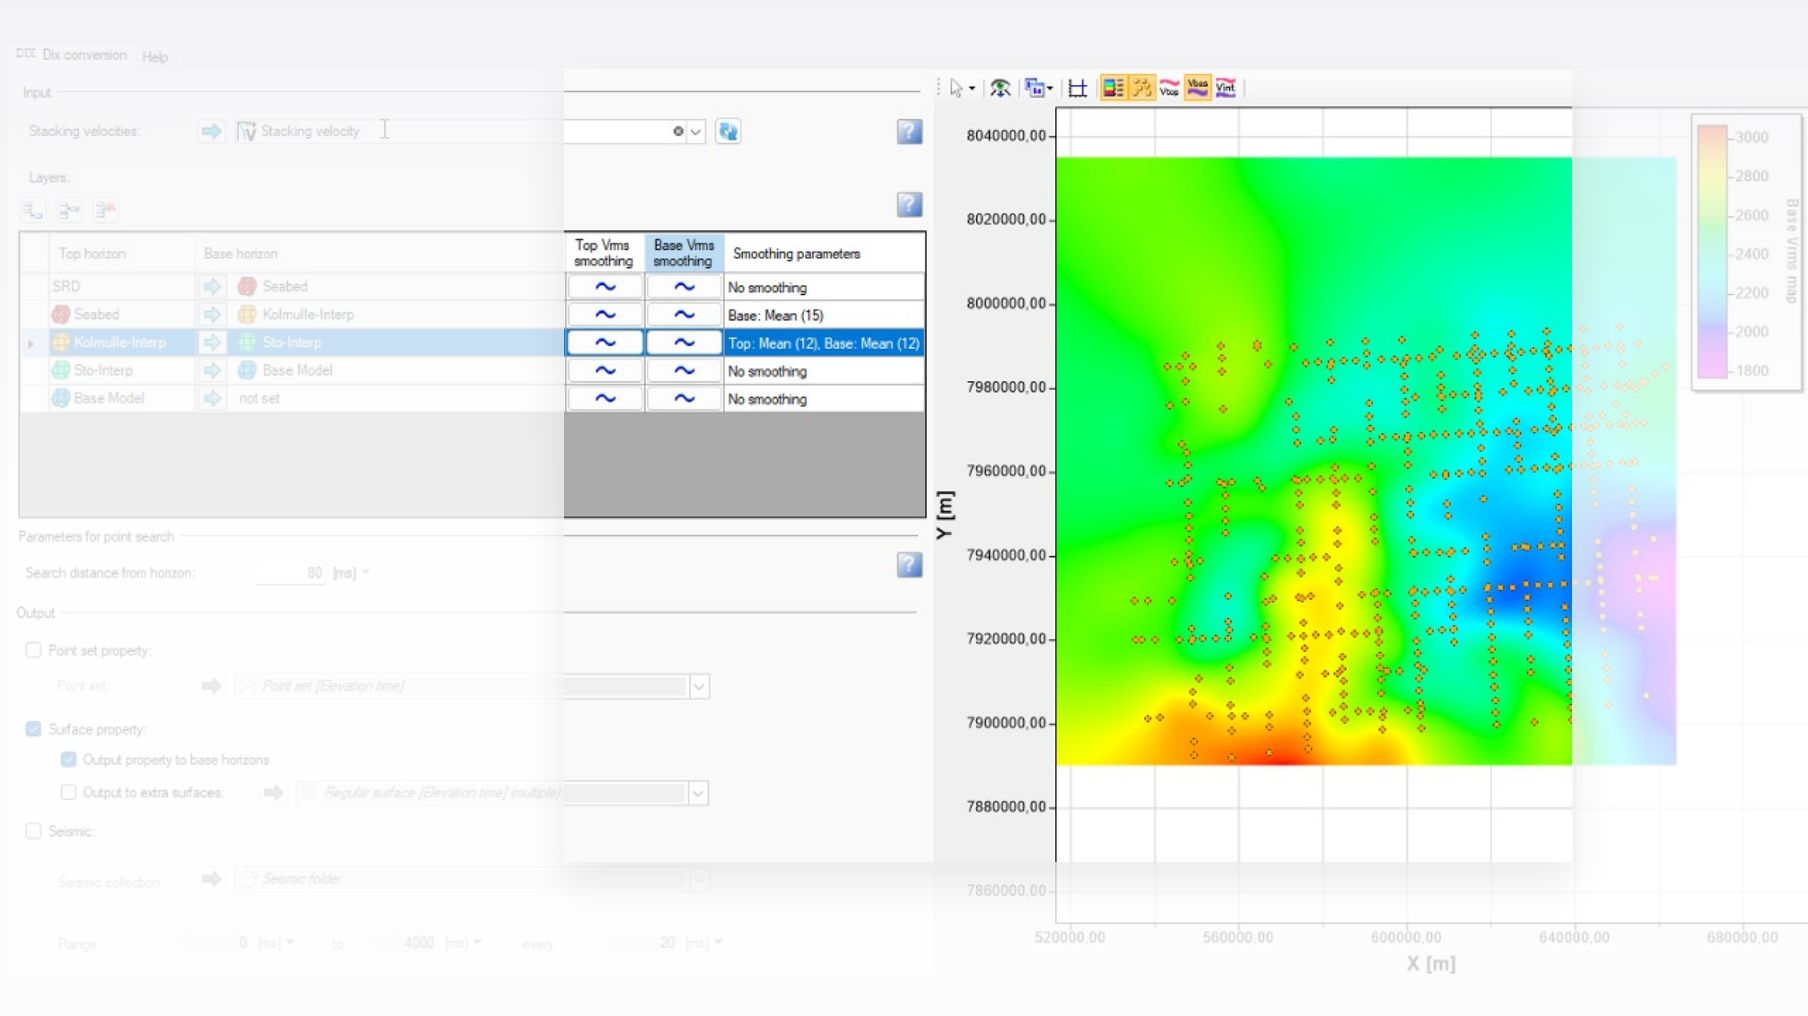This screenshot has height=1016, width=1808.
Task: Click Base Vrms smoothing button in Base Model row
Action: pos(684,399)
